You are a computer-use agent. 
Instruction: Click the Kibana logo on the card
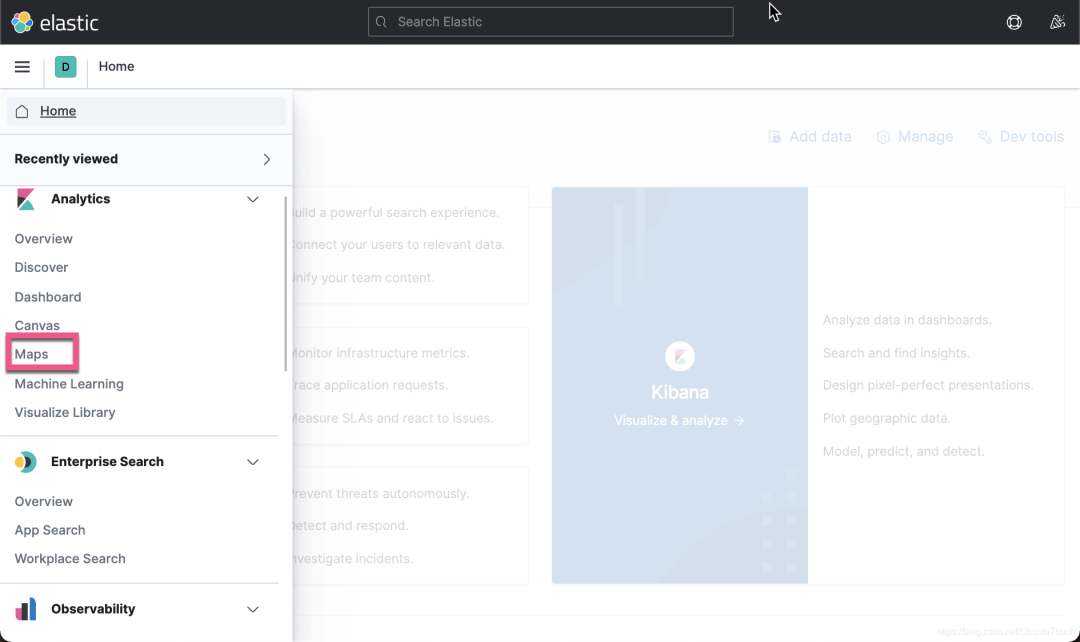(680, 357)
